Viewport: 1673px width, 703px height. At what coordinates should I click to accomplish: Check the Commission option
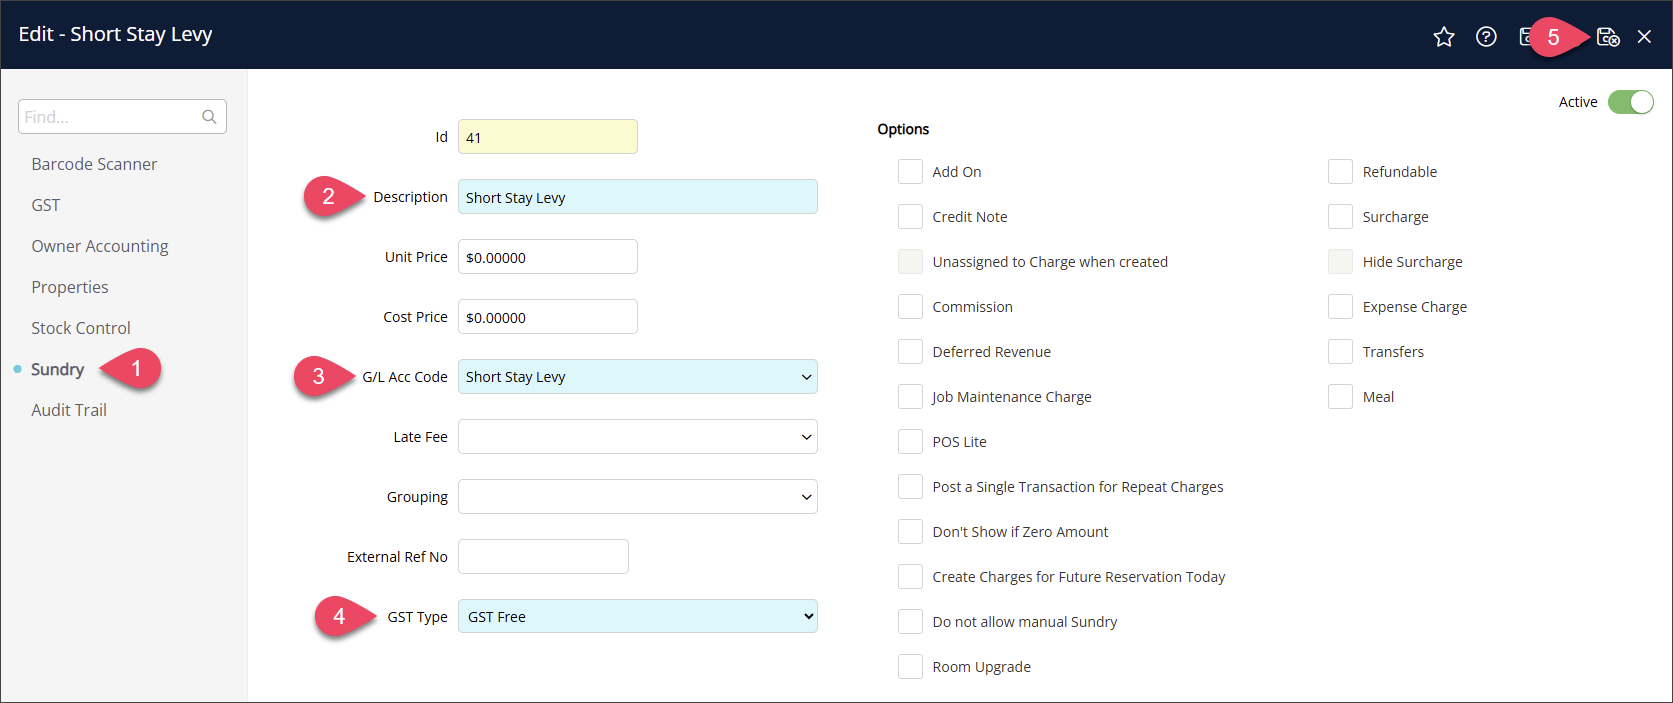click(x=910, y=307)
